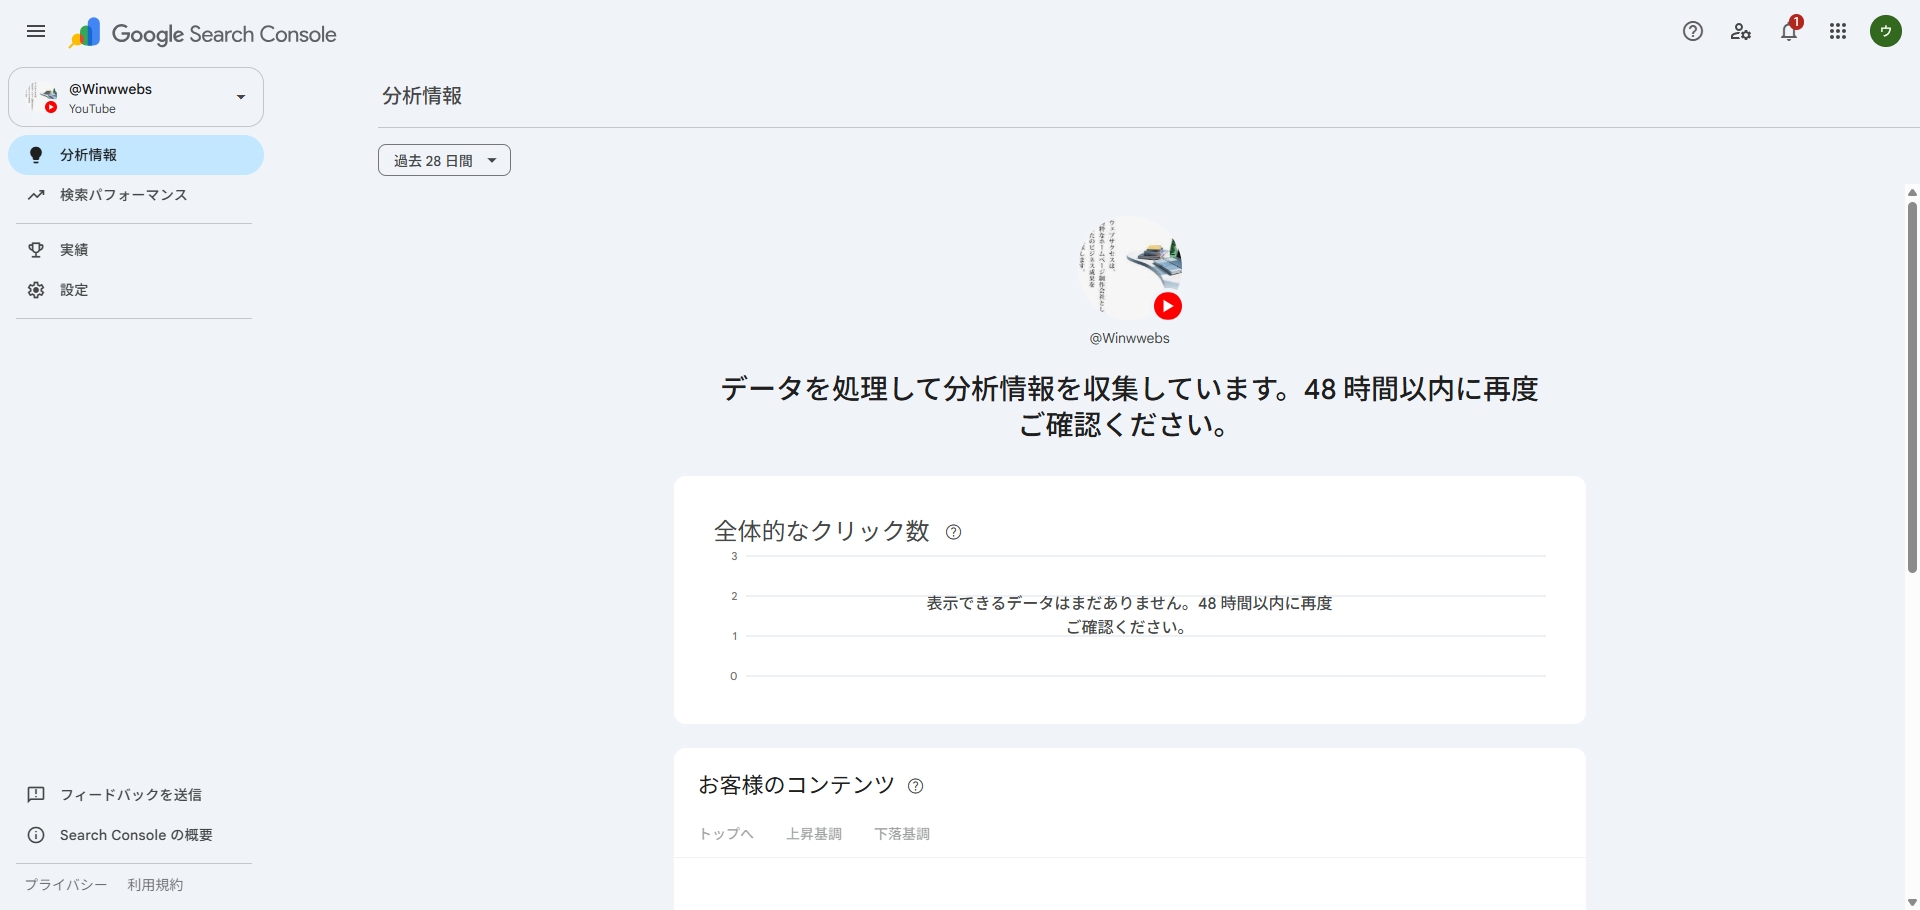
Task: Click the page vertical scrollbar thumb
Action: coord(1912,387)
